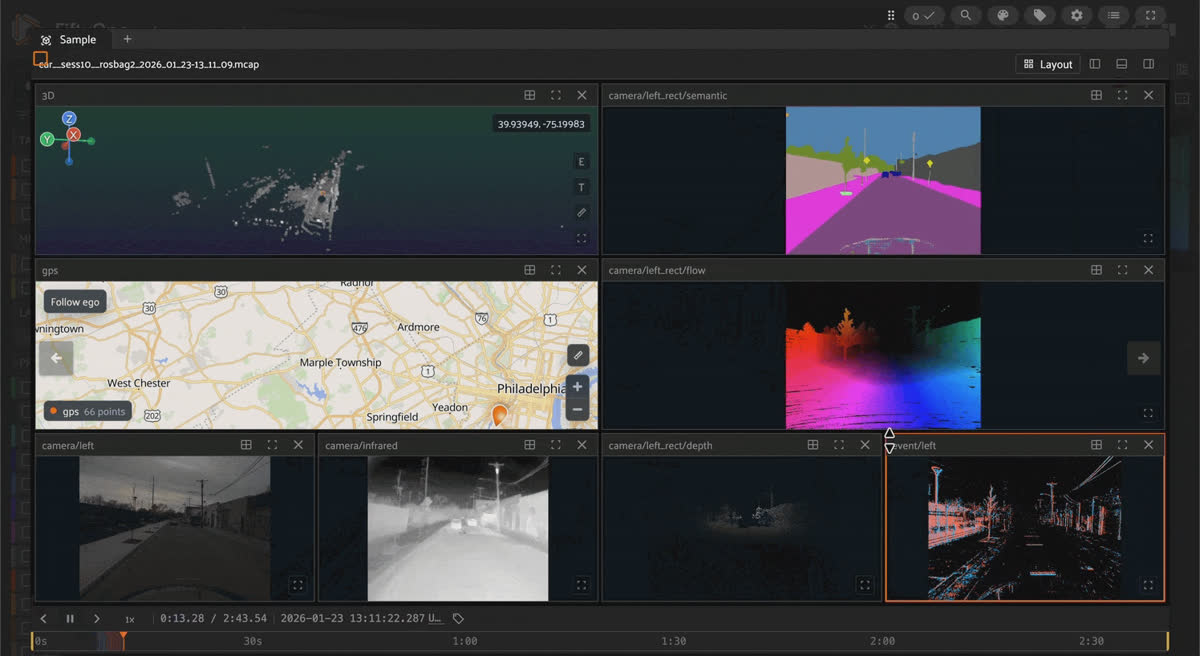Expand the semantic image to full view
This screenshot has width=1200, height=656.
click(x=1148, y=238)
